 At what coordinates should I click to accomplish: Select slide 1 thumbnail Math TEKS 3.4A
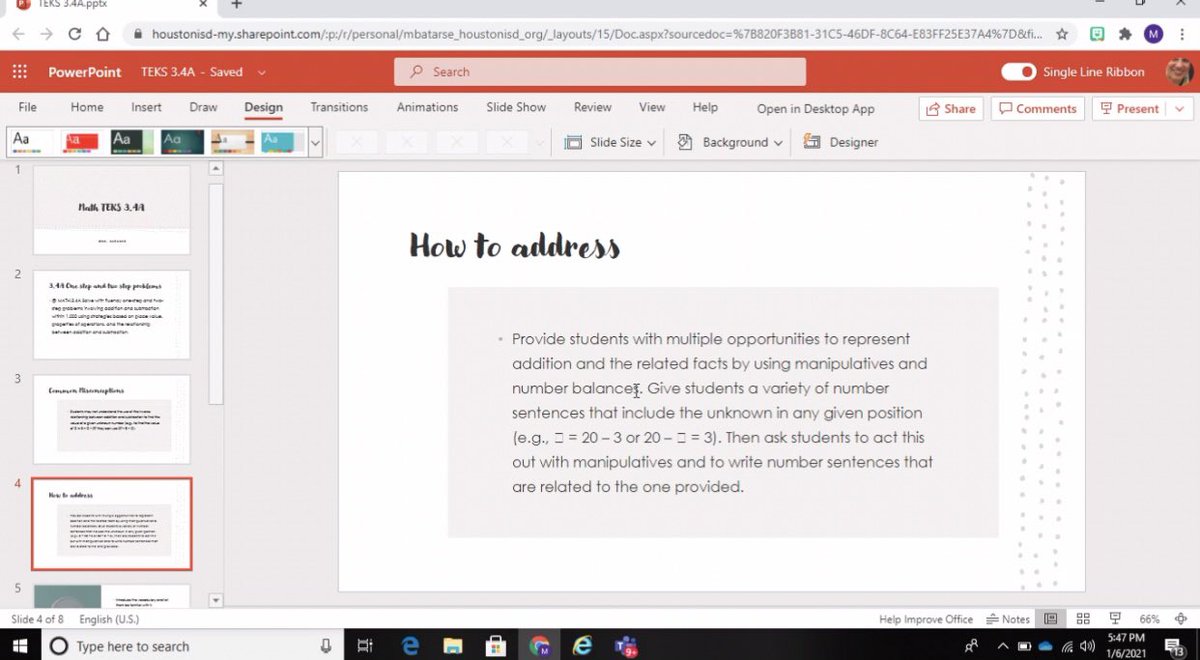coord(111,209)
